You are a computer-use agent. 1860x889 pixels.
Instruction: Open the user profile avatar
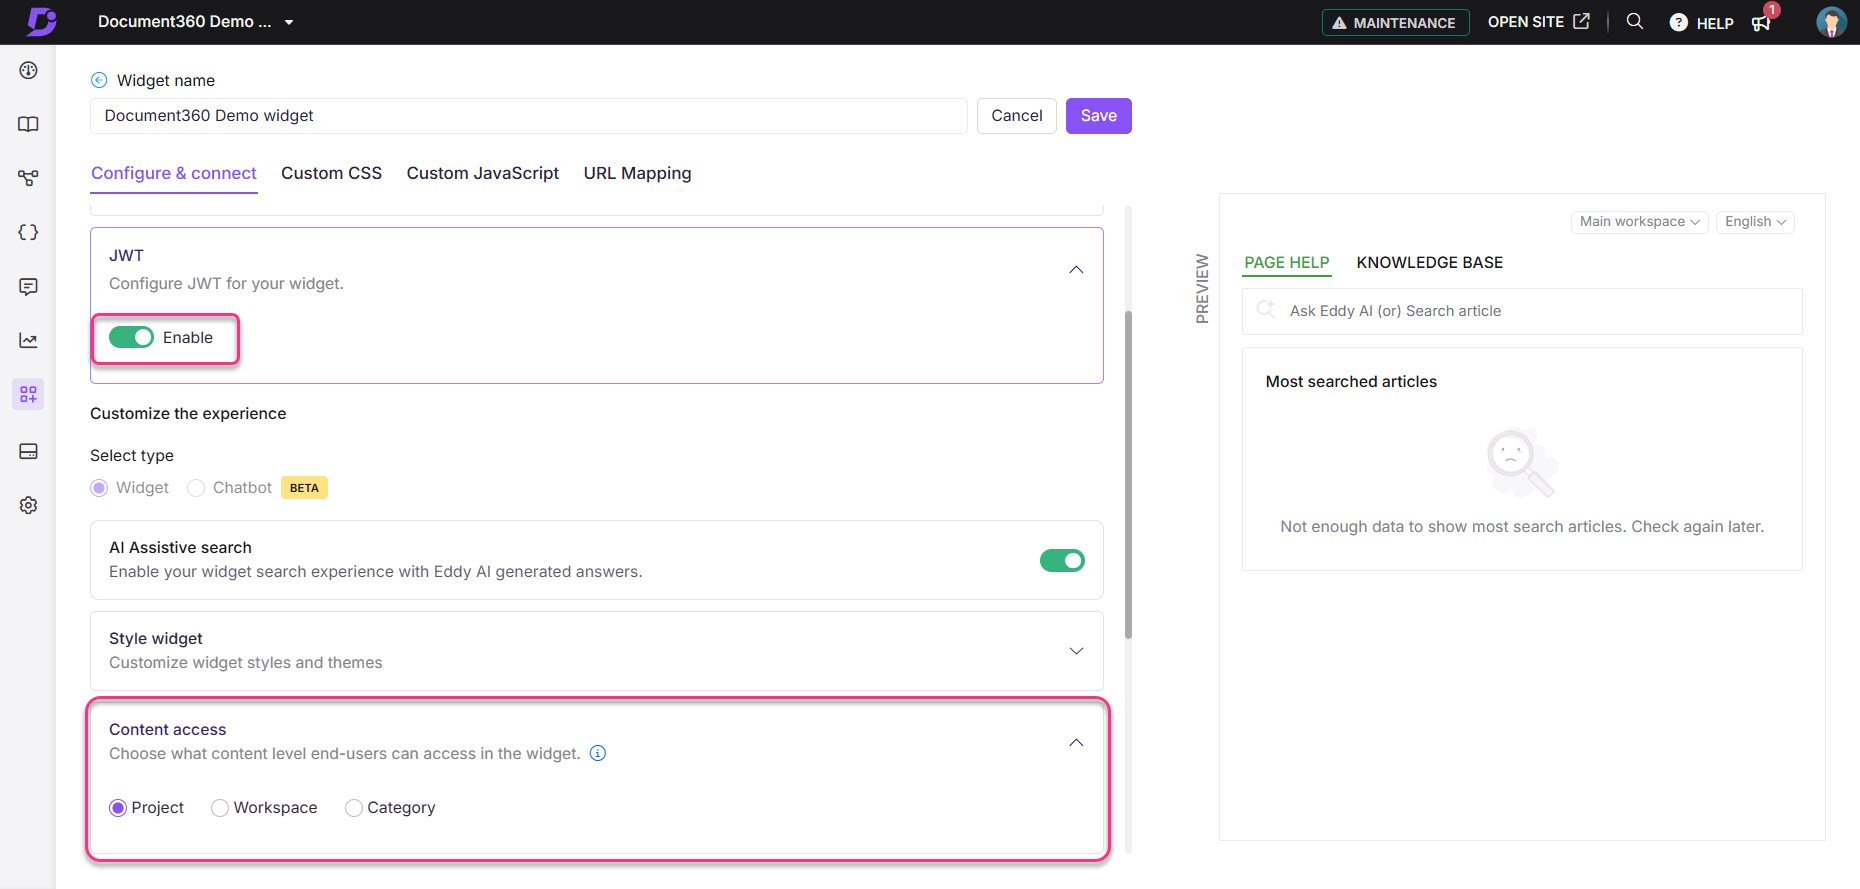[1831, 22]
